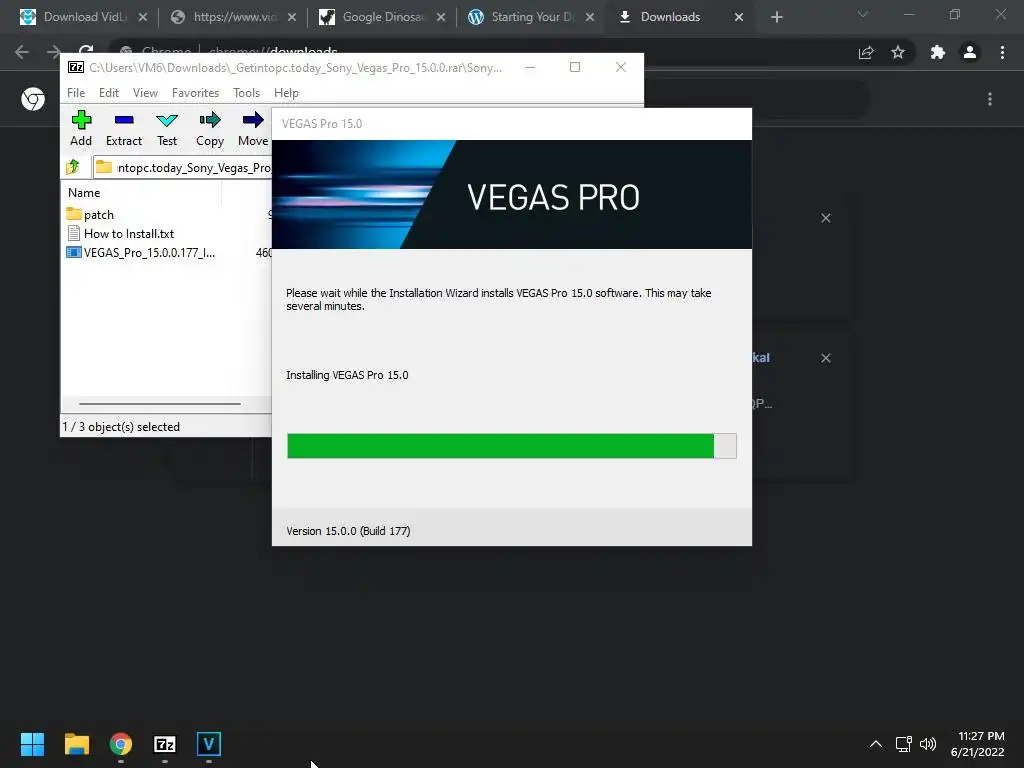This screenshot has height=768, width=1024.
Task: Open Downloads page three-dot menu
Action: pos(990,99)
